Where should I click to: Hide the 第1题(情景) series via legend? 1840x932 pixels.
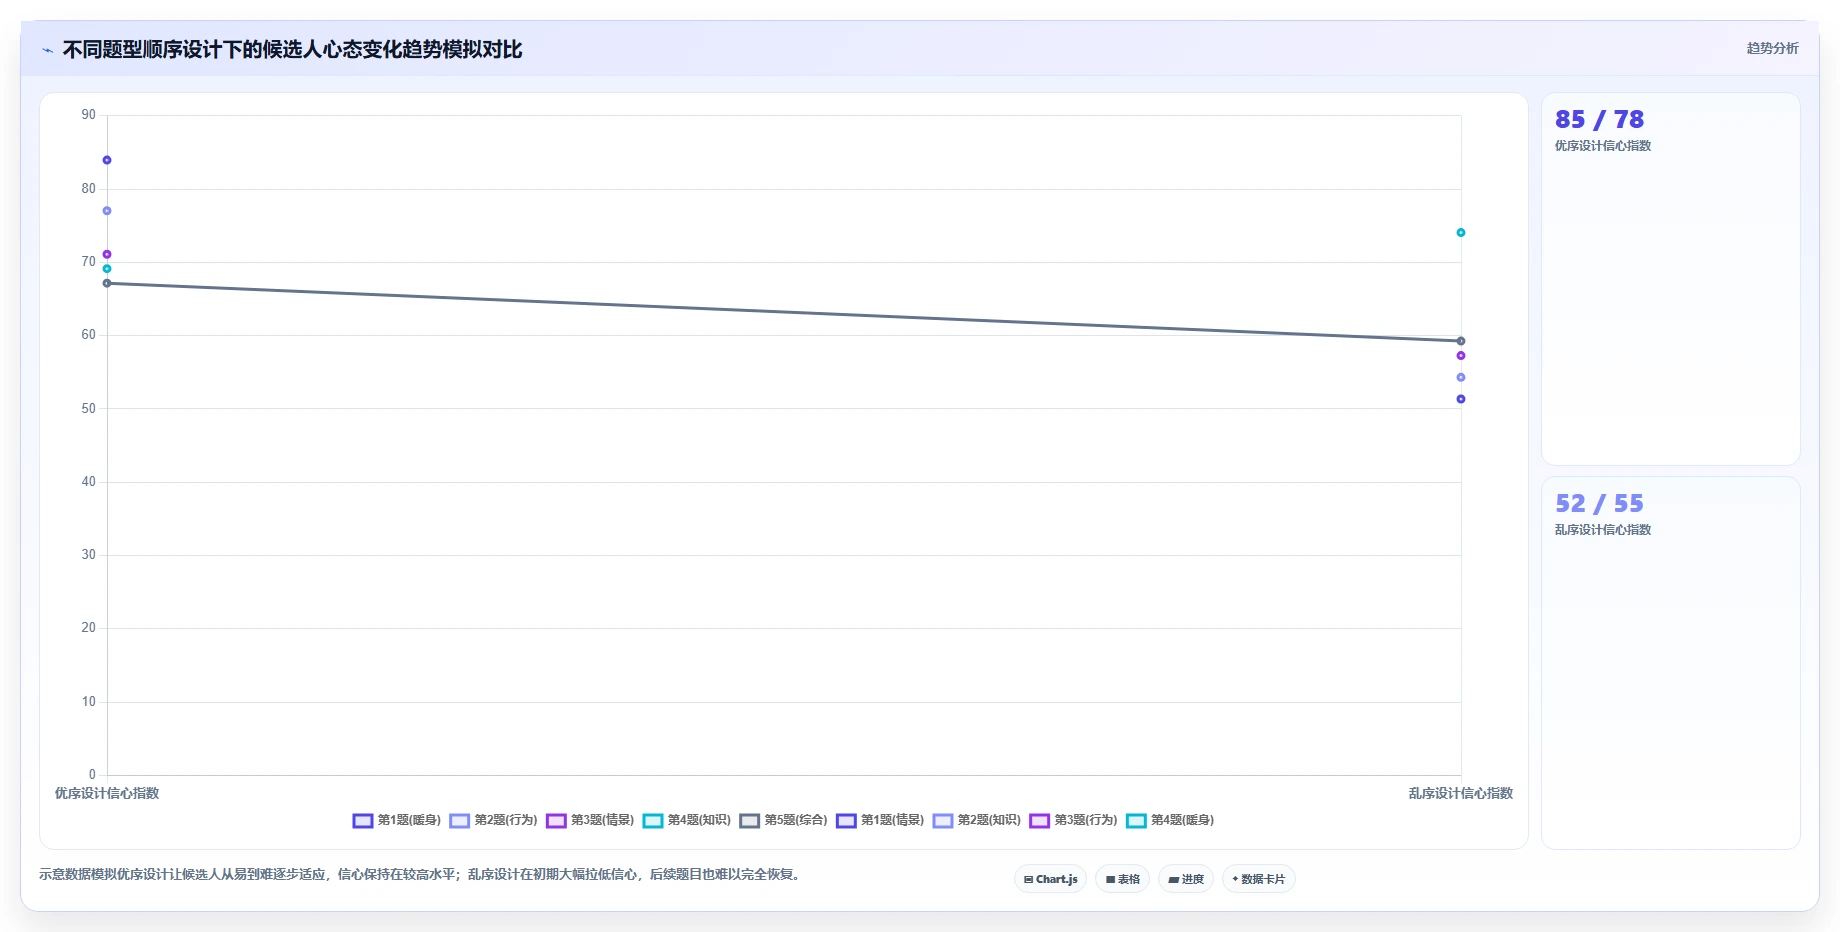tap(880, 820)
